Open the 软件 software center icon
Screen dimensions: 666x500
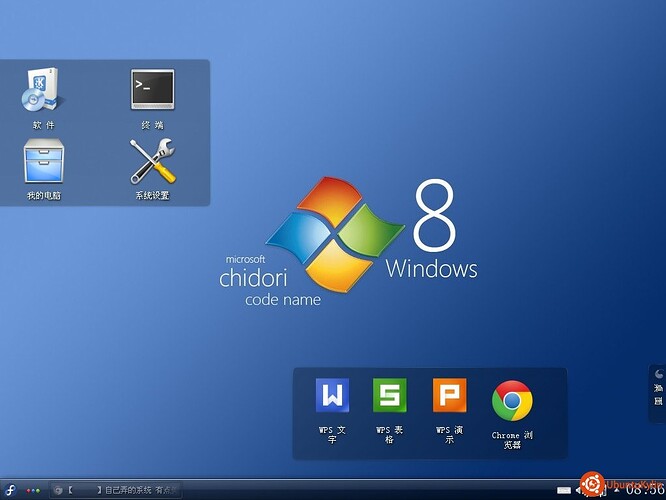(x=42, y=90)
